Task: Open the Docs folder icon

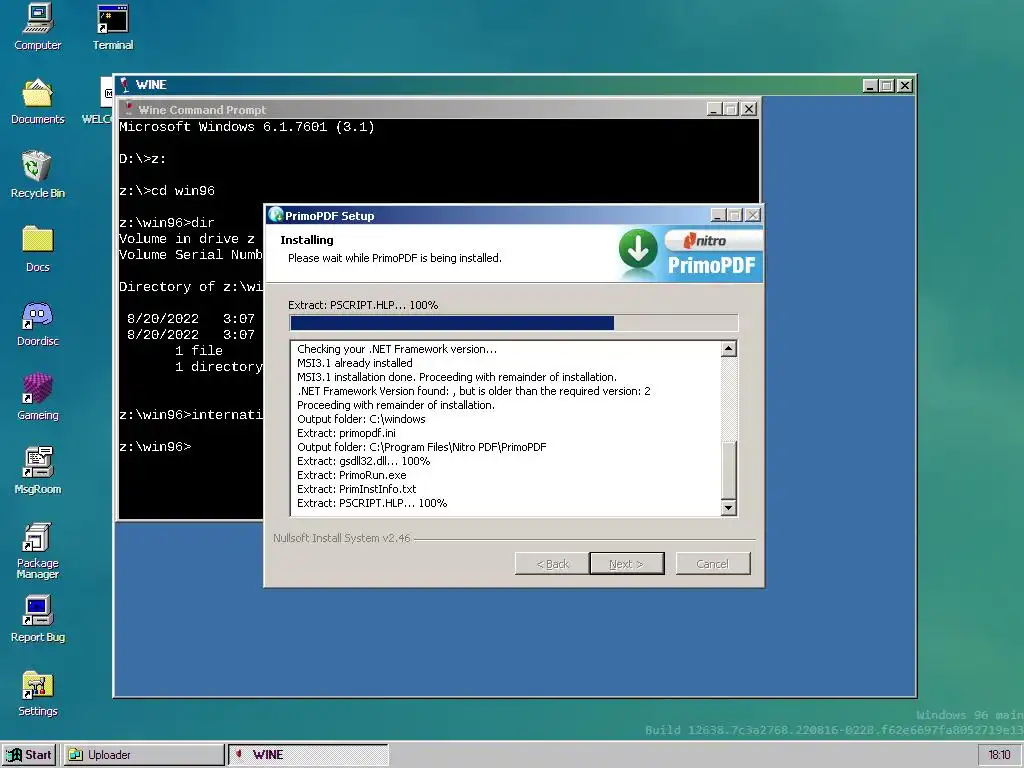Action: (37, 249)
